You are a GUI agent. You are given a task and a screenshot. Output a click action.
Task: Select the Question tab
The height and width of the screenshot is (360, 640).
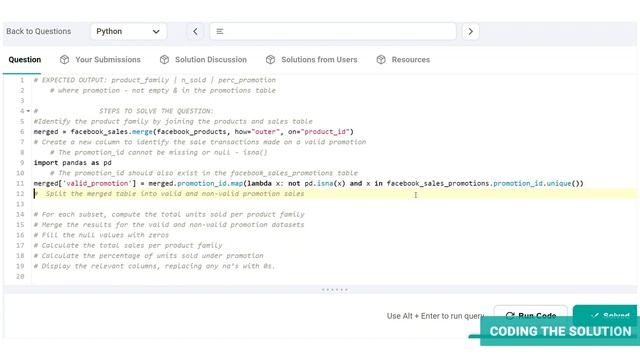click(24, 60)
